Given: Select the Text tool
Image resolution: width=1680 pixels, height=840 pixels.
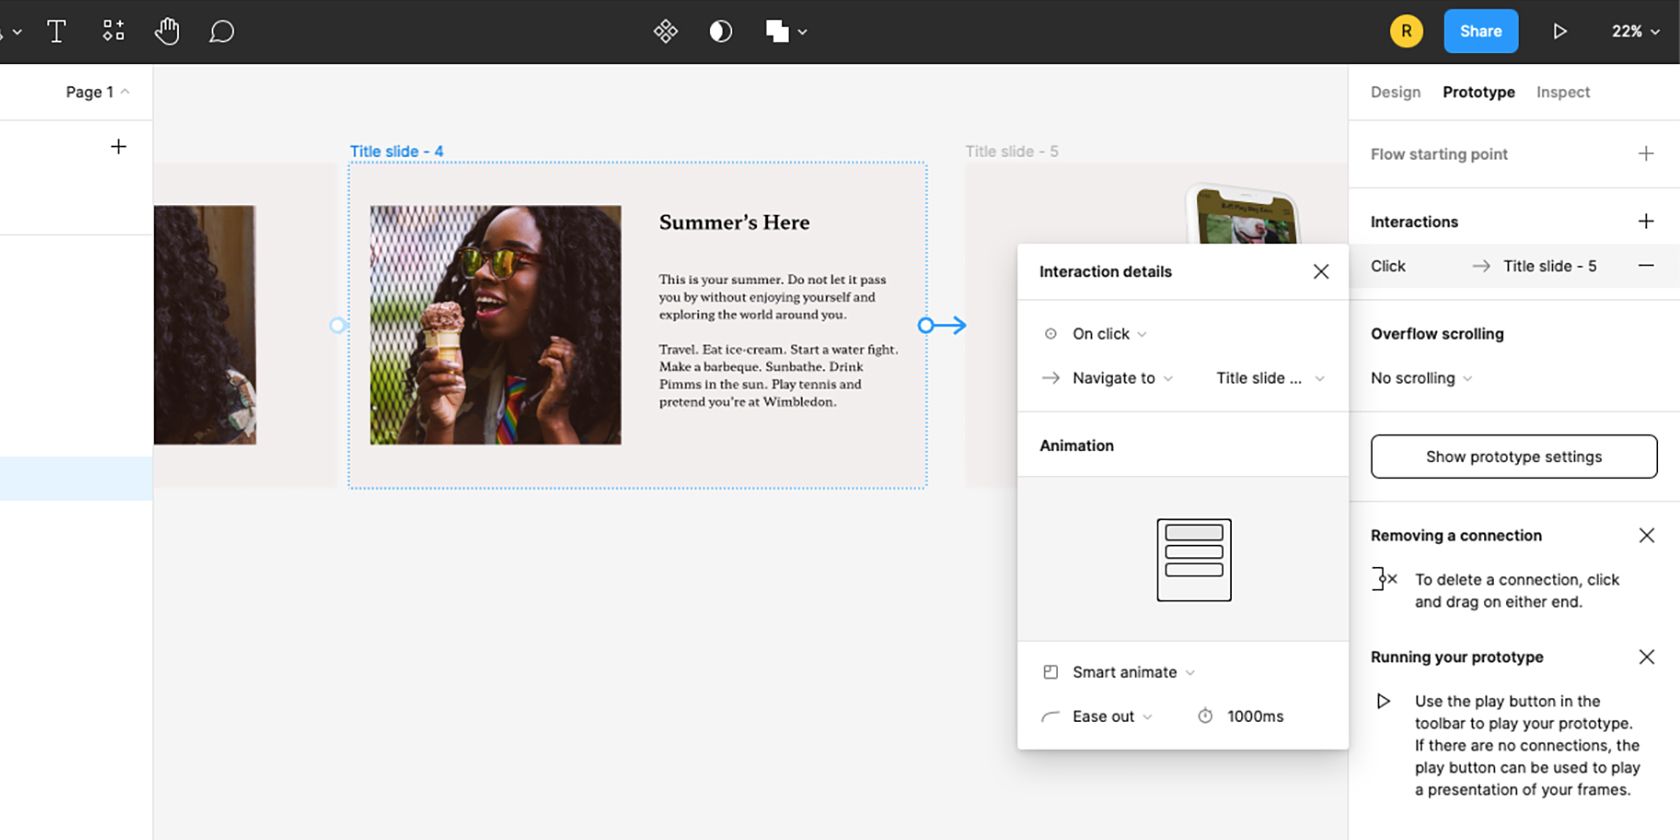Looking at the screenshot, I should (57, 32).
